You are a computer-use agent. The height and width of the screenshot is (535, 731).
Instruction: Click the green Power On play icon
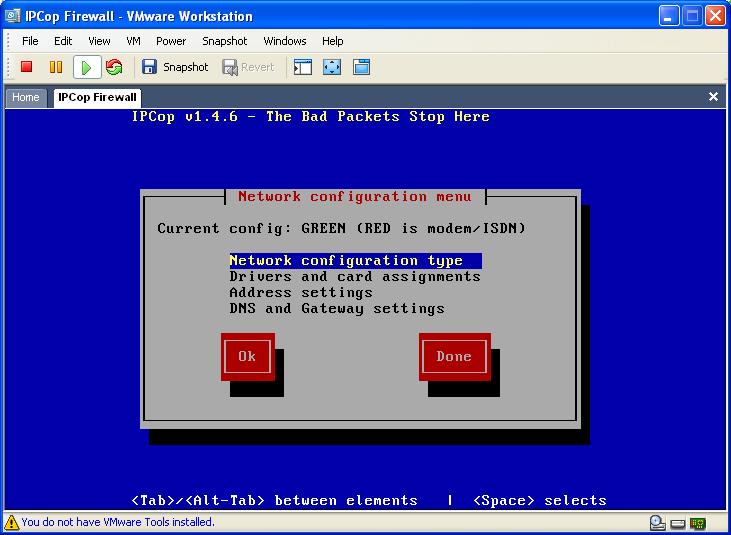[x=86, y=67]
